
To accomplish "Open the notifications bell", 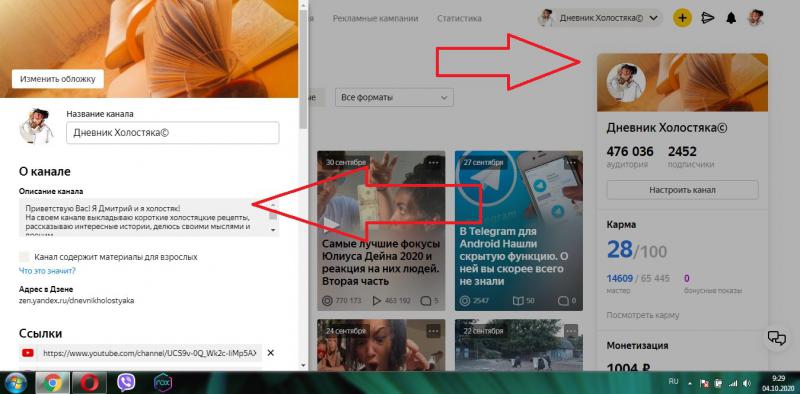I will (x=731, y=18).
